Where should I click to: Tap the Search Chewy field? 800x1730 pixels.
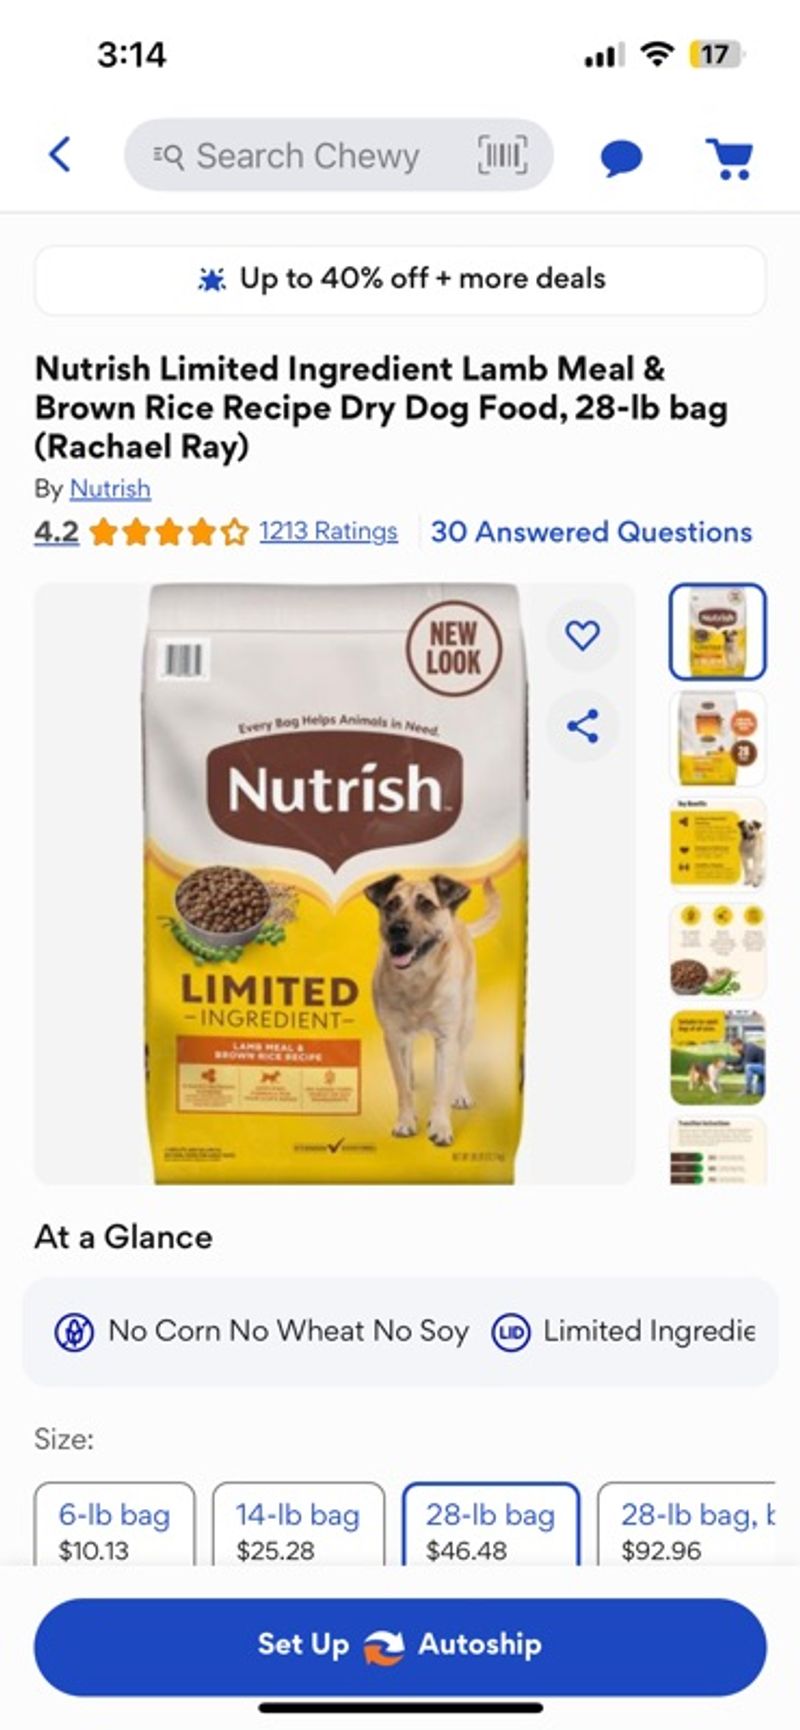310,155
